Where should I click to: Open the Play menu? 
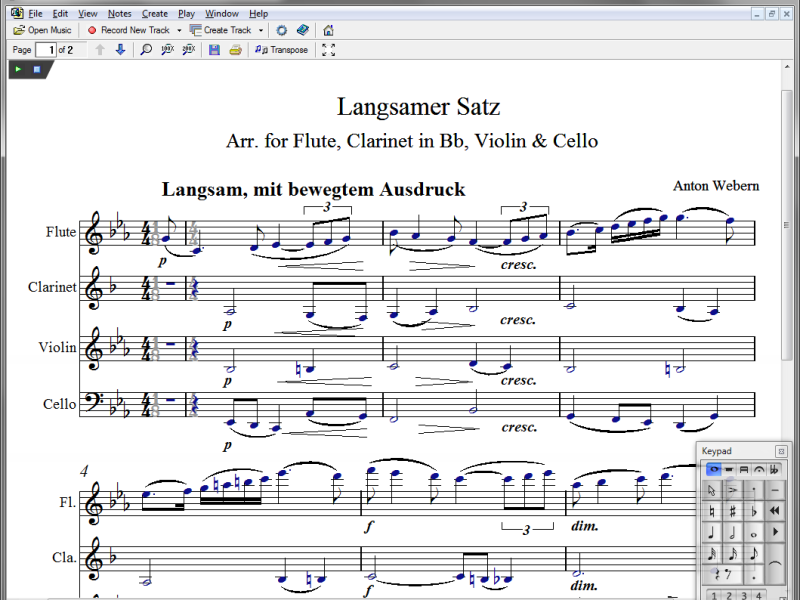[x=186, y=14]
